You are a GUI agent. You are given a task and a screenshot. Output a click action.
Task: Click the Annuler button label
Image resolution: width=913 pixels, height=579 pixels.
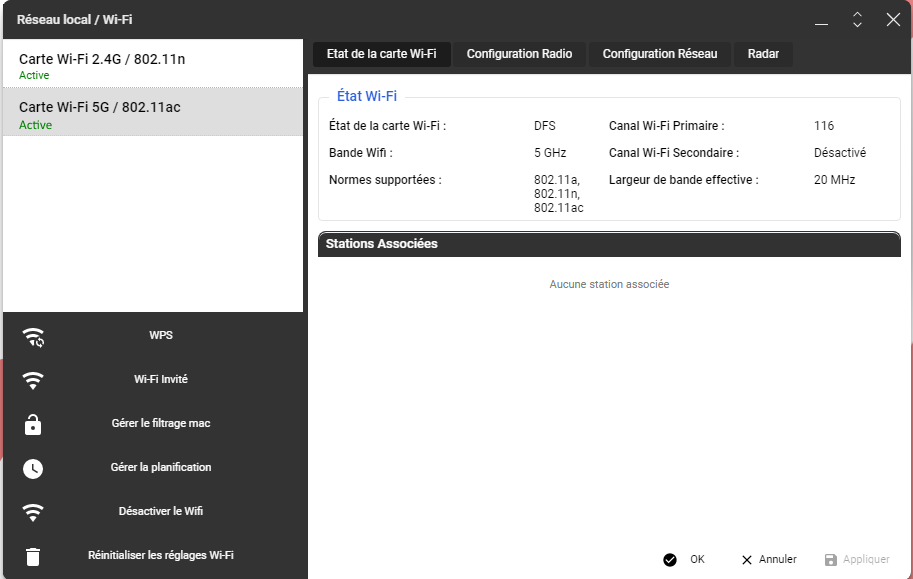(x=777, y=559)
